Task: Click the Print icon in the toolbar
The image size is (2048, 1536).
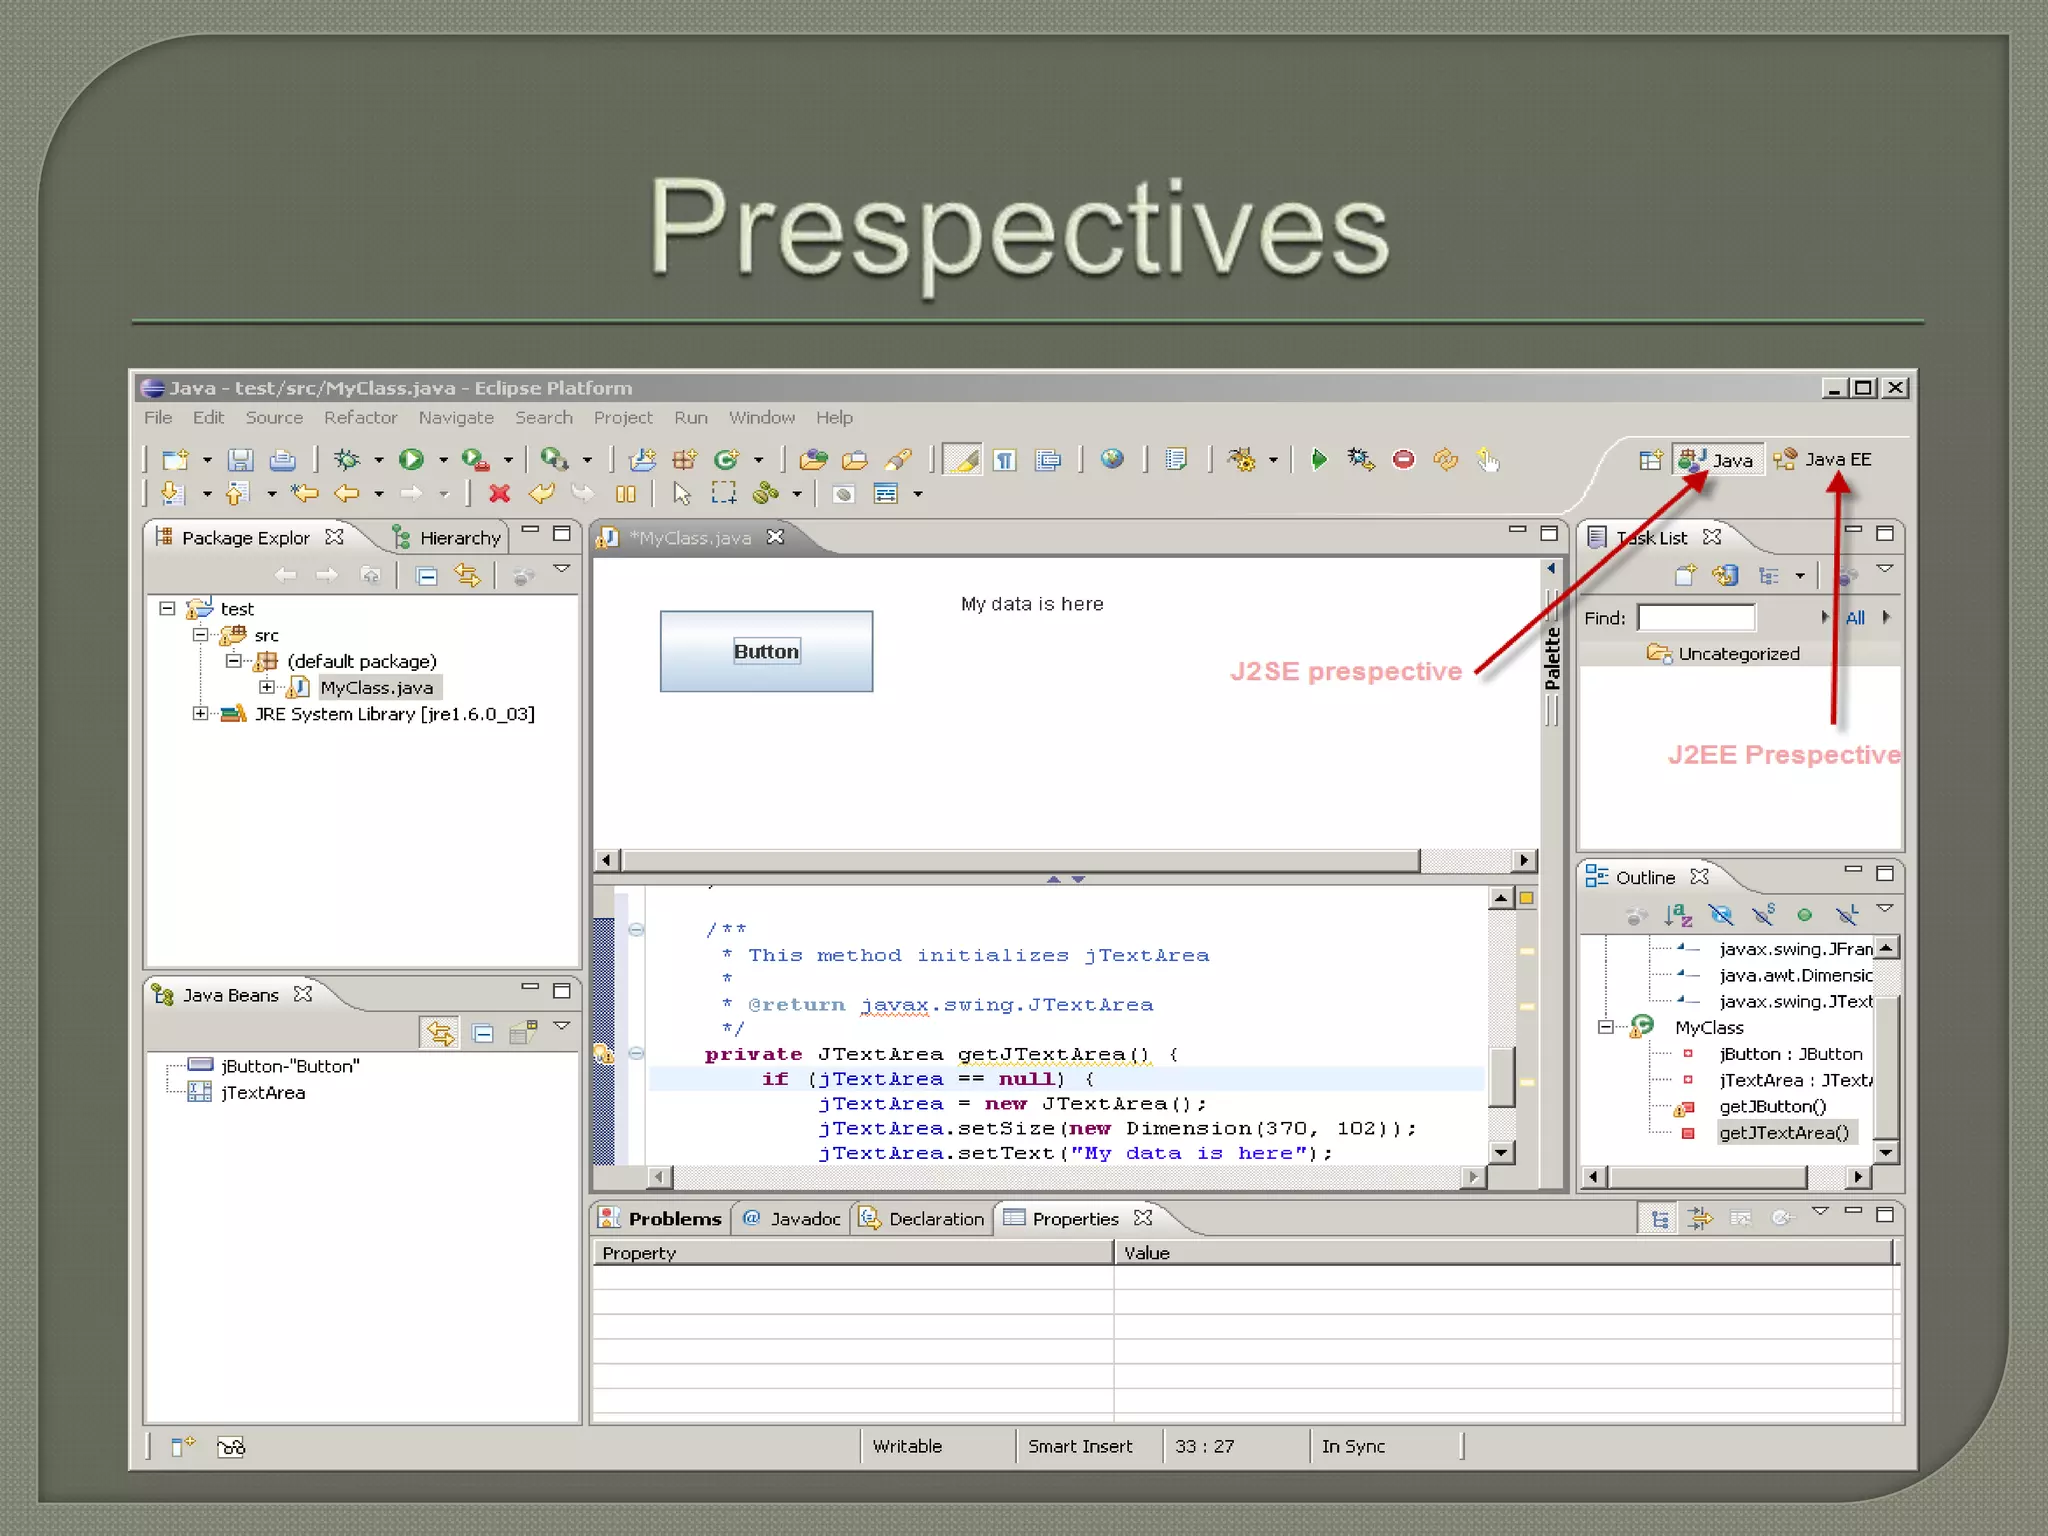Action: tap(283, 460)
